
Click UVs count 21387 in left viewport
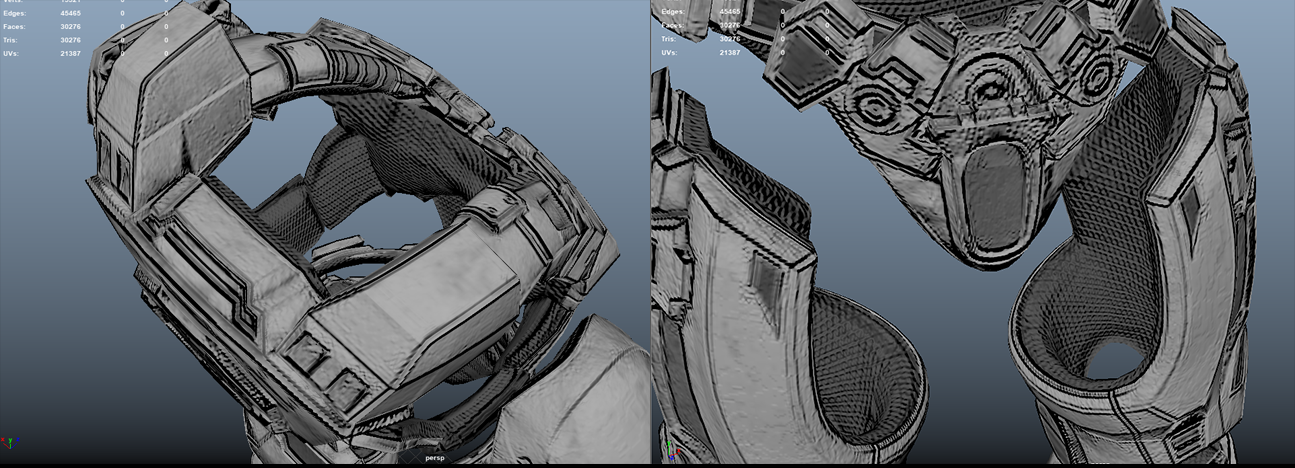coord(71,52)
